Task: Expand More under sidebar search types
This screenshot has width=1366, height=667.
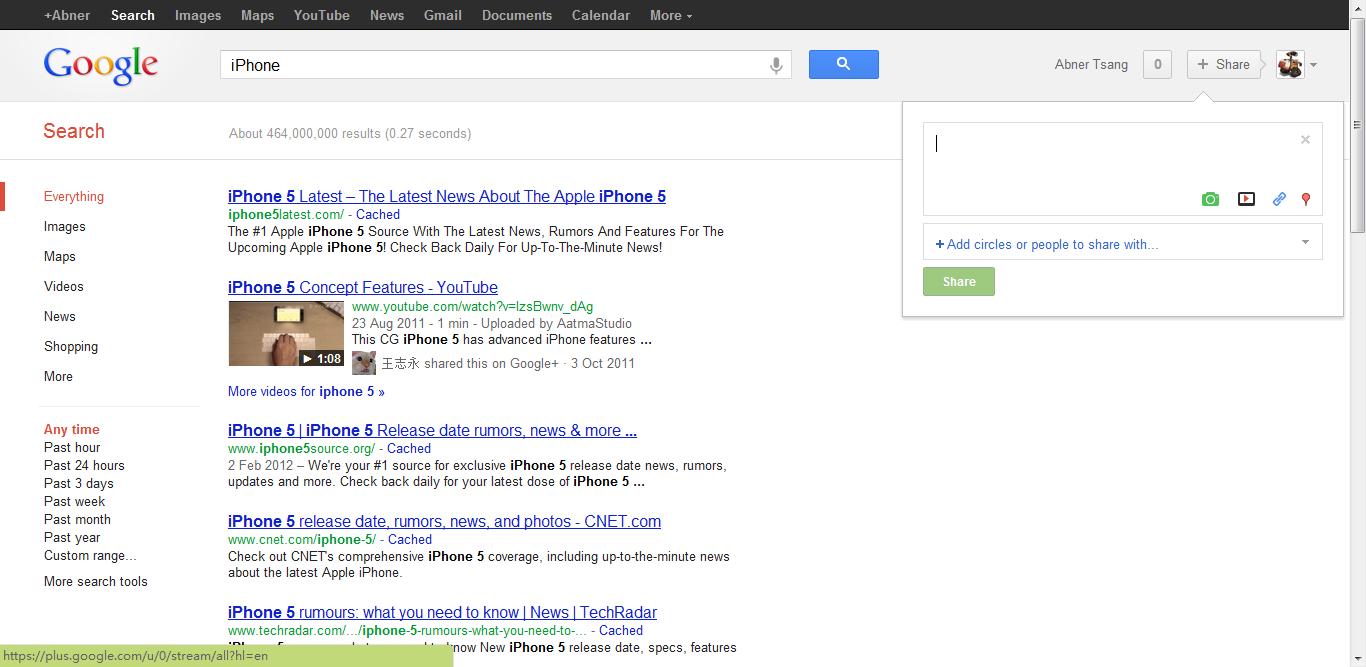Action: 58,376
